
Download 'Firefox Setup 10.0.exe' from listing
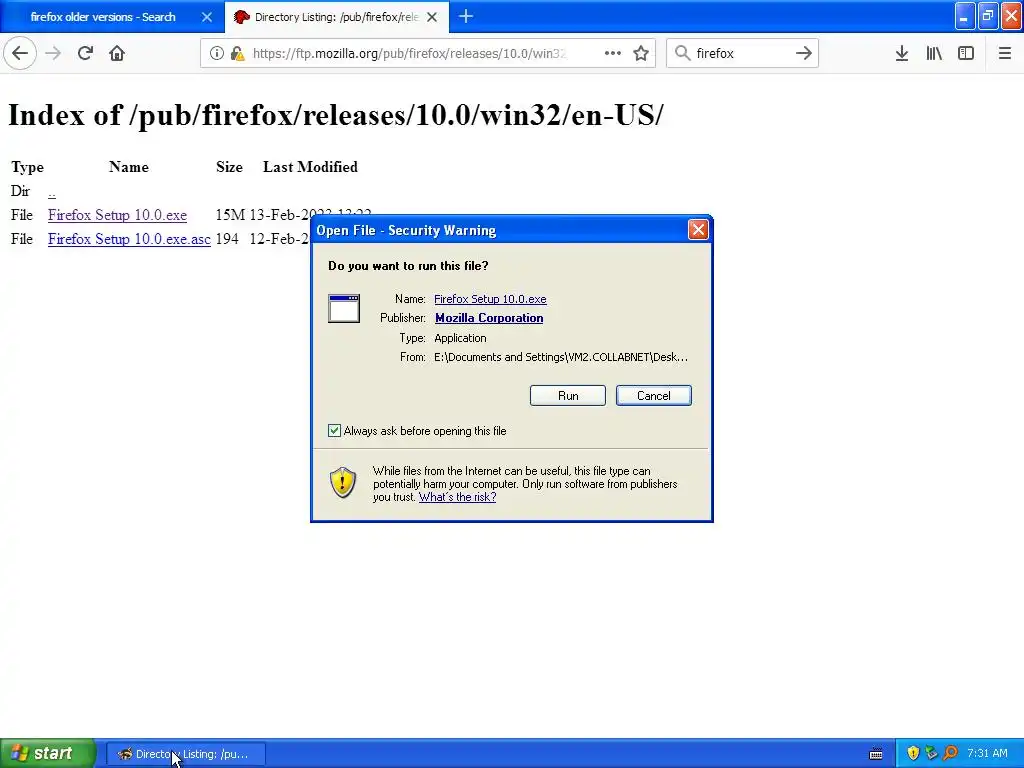[x=117, y=215]
